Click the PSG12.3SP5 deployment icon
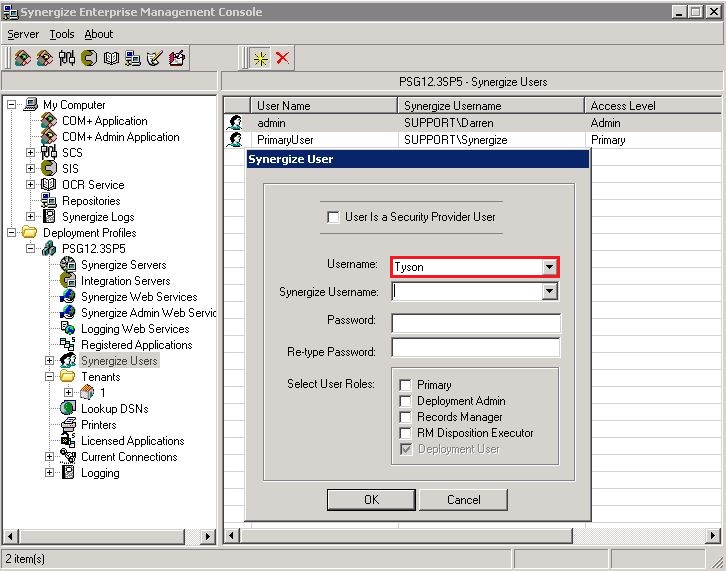 click(49, 249)
